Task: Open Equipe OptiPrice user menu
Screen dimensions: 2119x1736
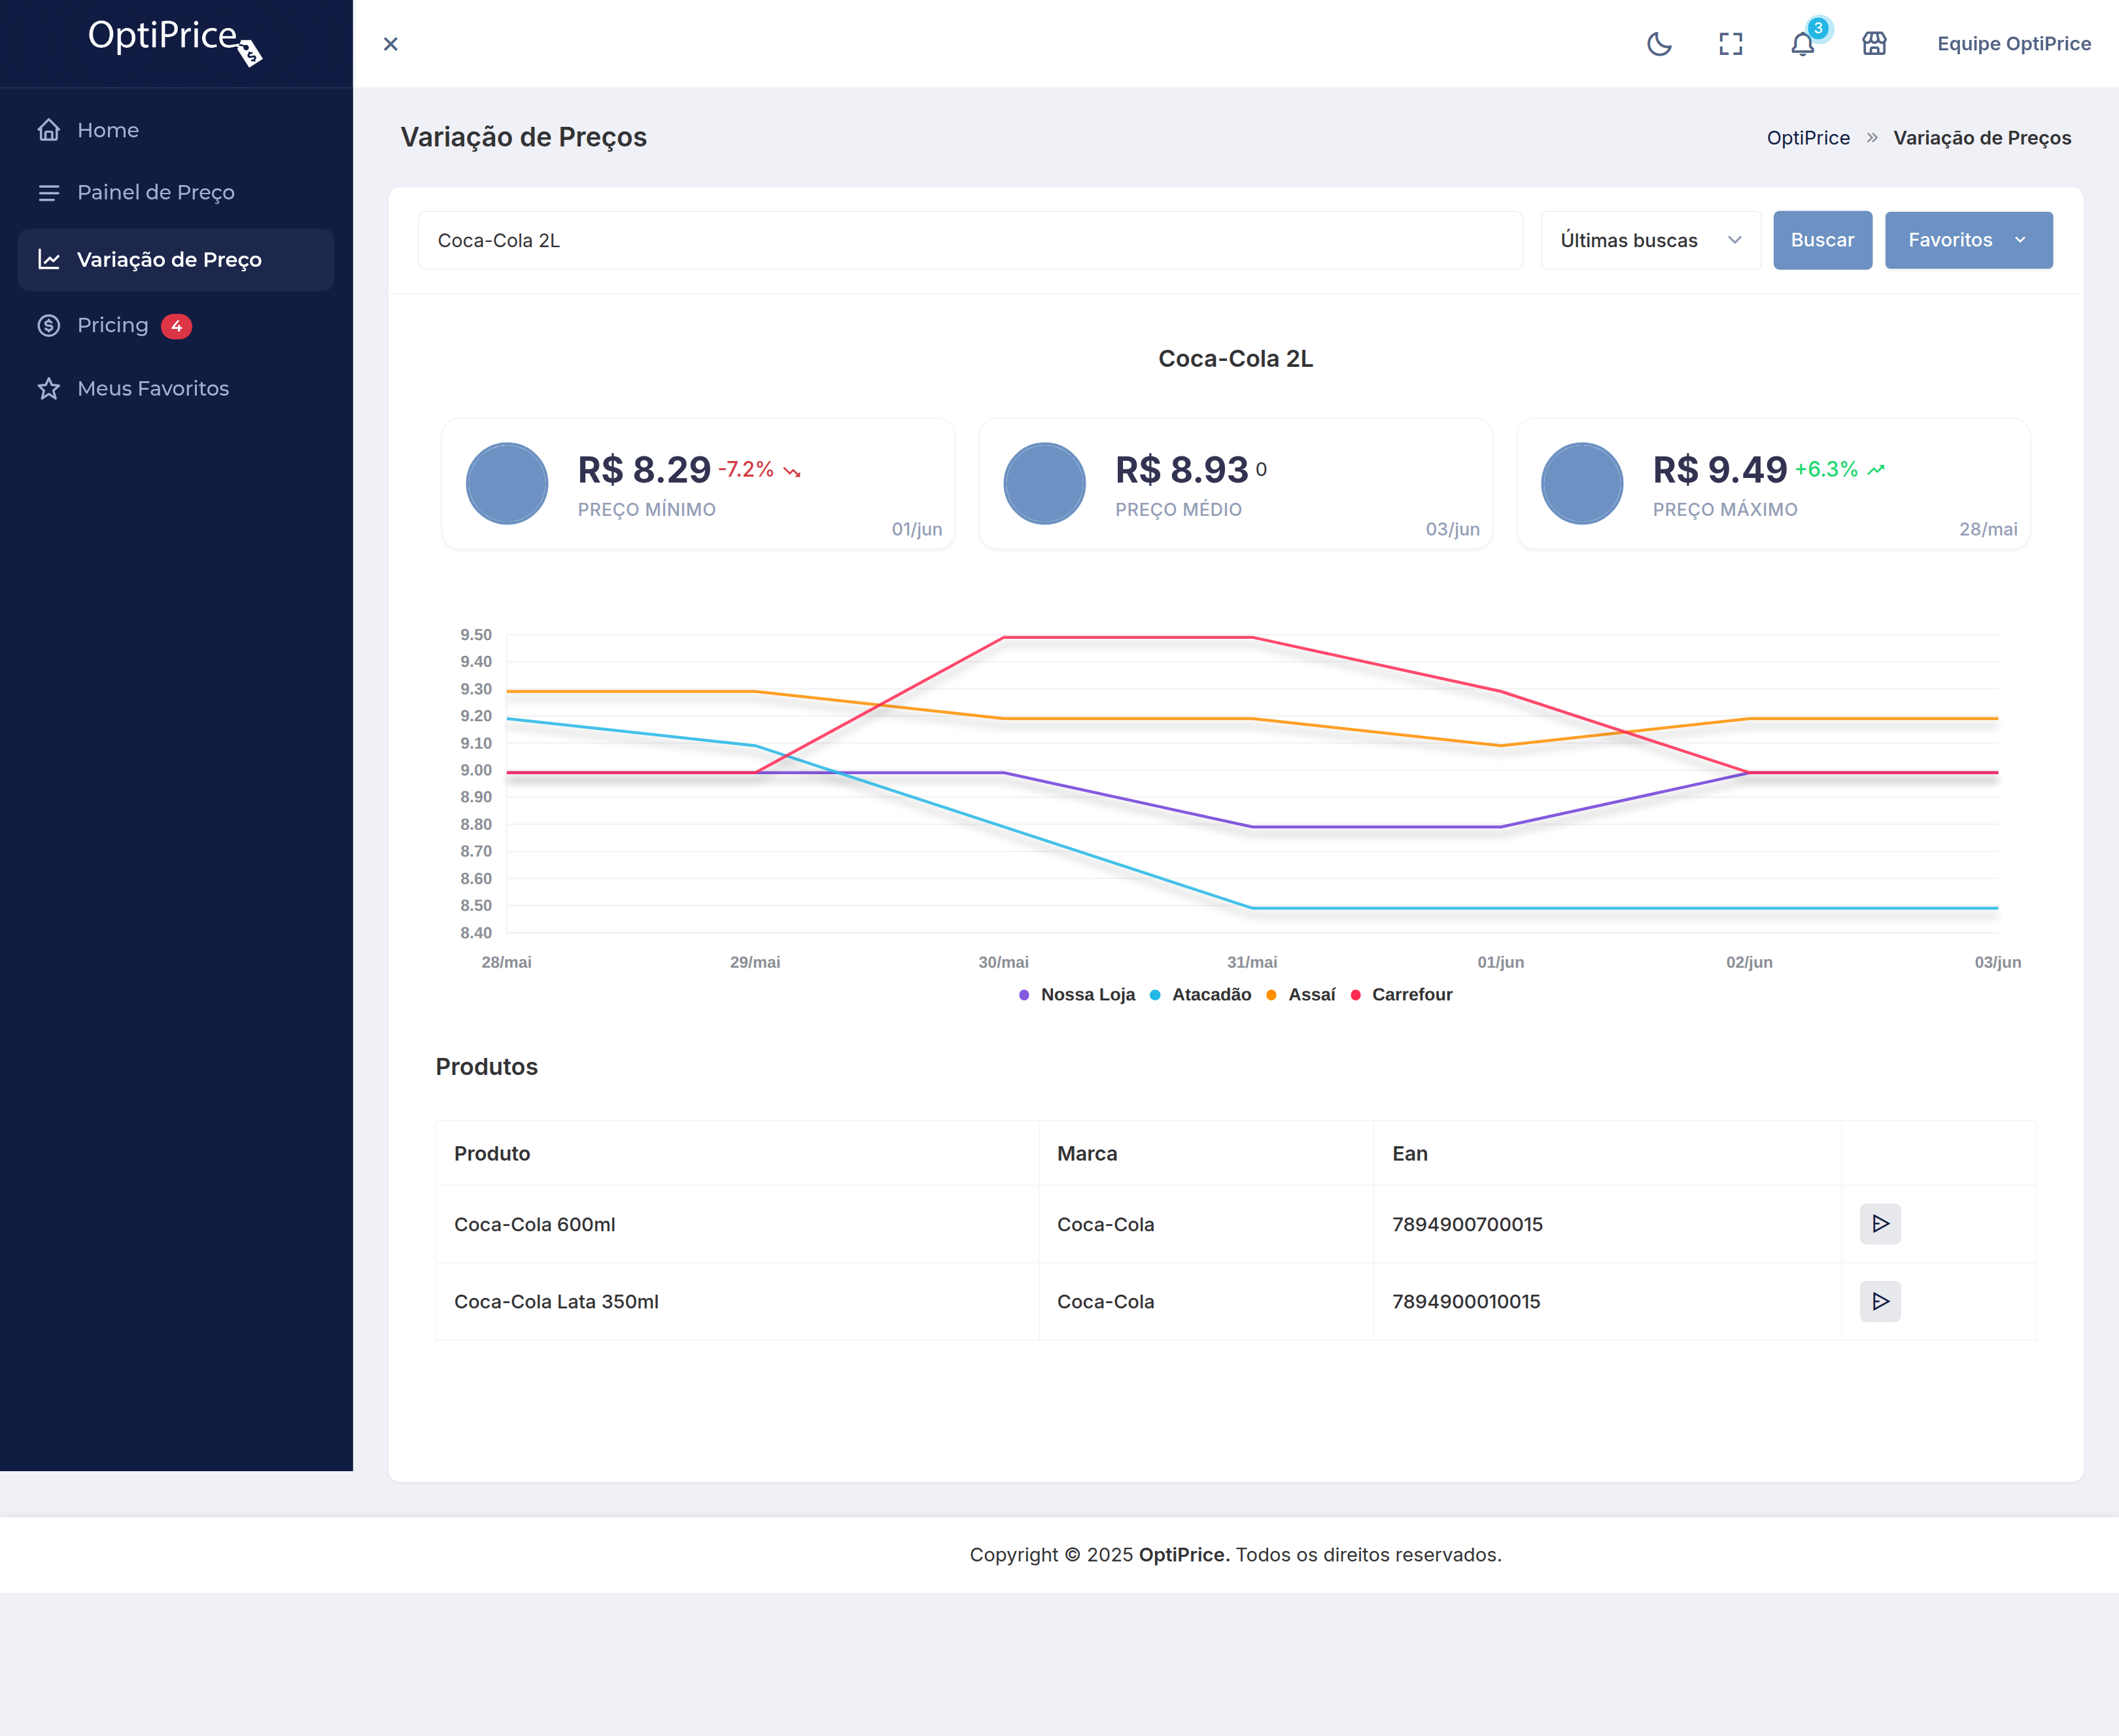Action: (x=2014, y=44)
